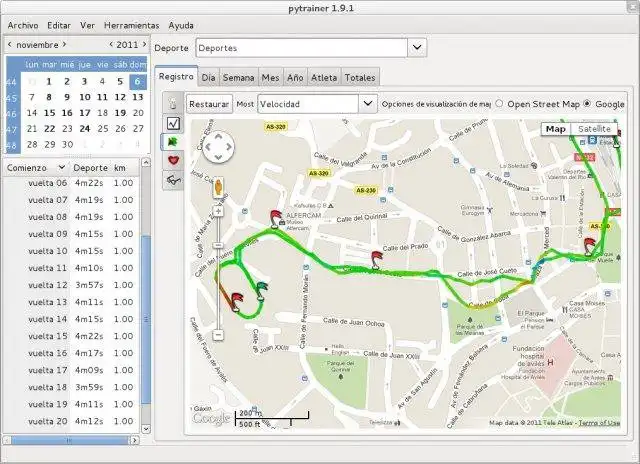
Task: Select Open Street Map radio button
Action: coord(499,104)
